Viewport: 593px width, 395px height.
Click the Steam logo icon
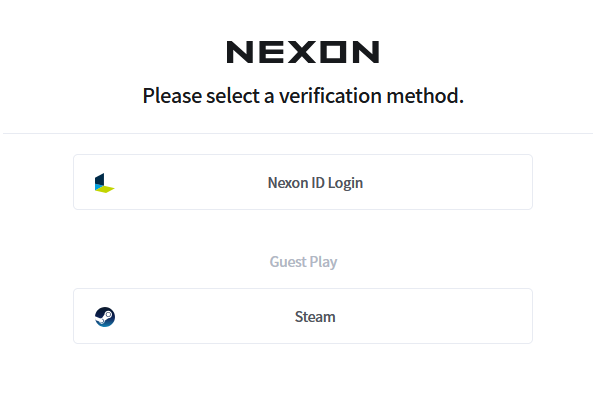pos(105,317)
